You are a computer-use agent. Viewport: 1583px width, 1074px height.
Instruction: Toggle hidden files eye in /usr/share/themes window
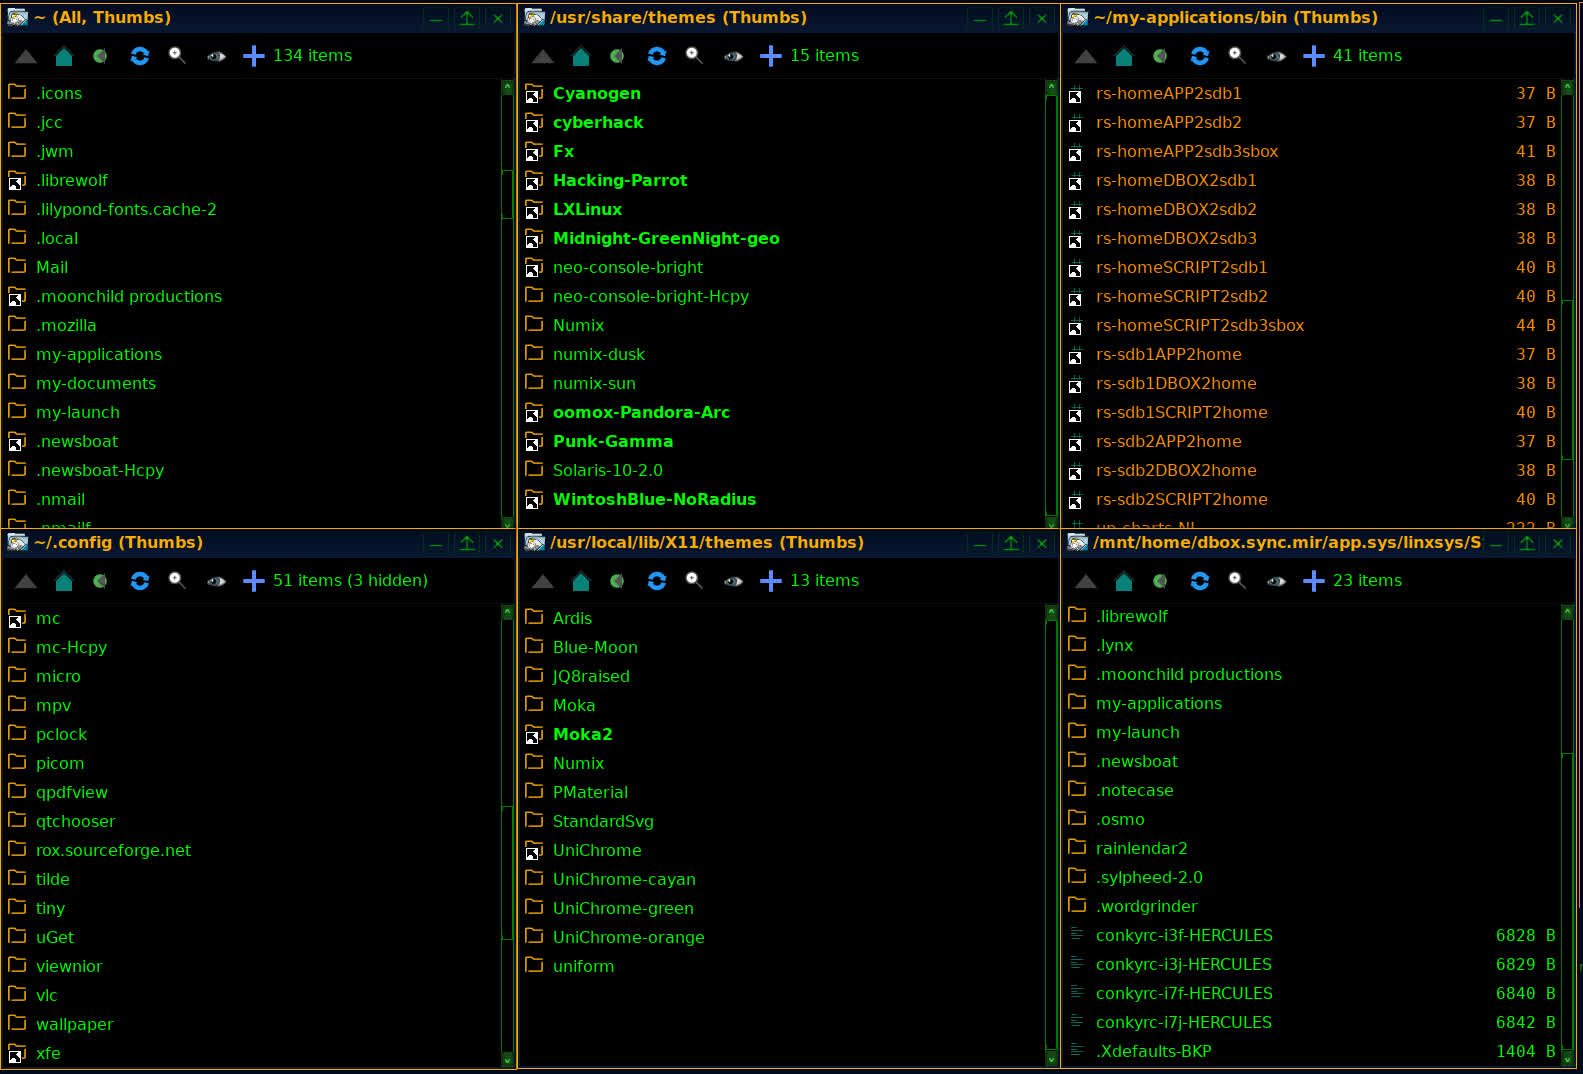(x=733, y=56)
